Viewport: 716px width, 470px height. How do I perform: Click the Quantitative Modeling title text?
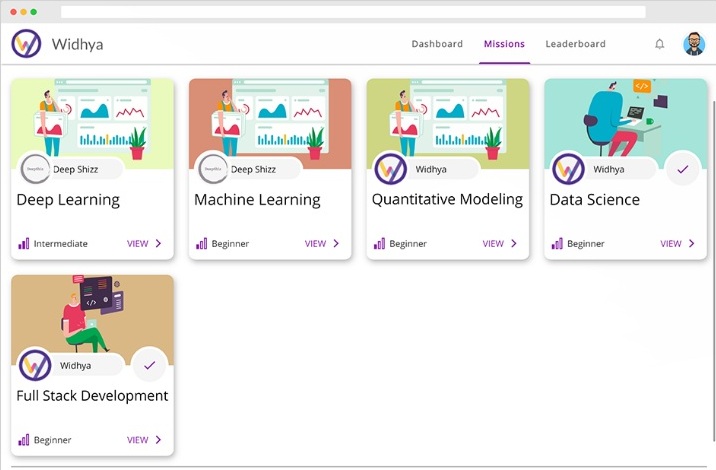click(447, 200)
